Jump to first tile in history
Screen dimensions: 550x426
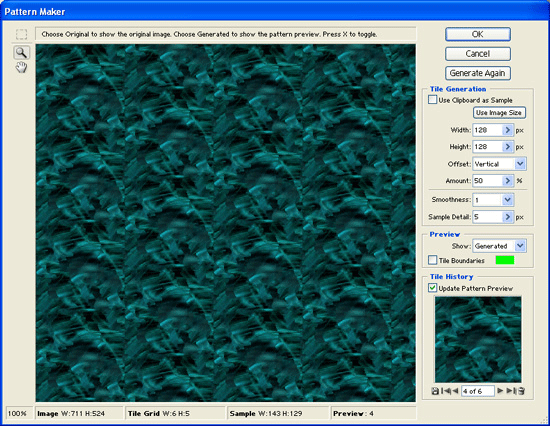tap(446, 391)
